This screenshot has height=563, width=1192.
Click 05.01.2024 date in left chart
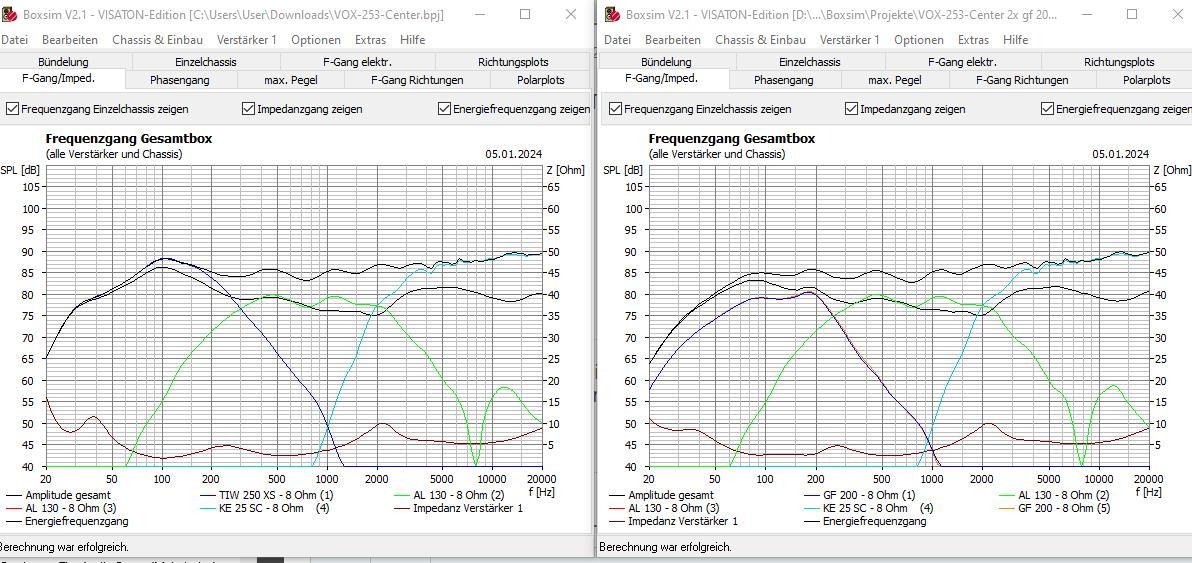tap(514, 153)
